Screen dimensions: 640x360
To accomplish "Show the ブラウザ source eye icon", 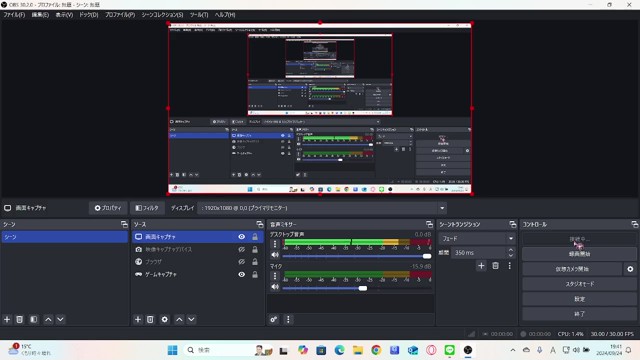I will coord(242,262).
